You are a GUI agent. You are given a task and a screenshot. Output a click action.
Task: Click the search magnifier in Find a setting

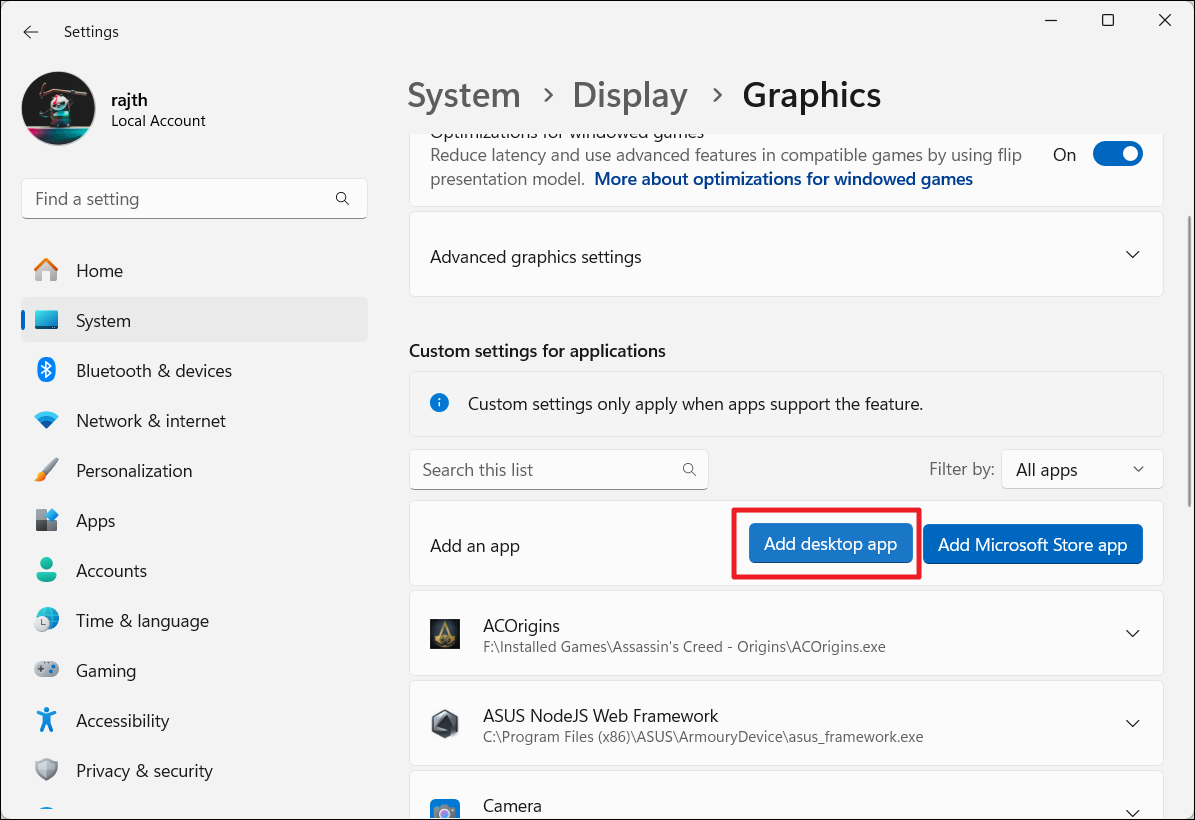342,199
